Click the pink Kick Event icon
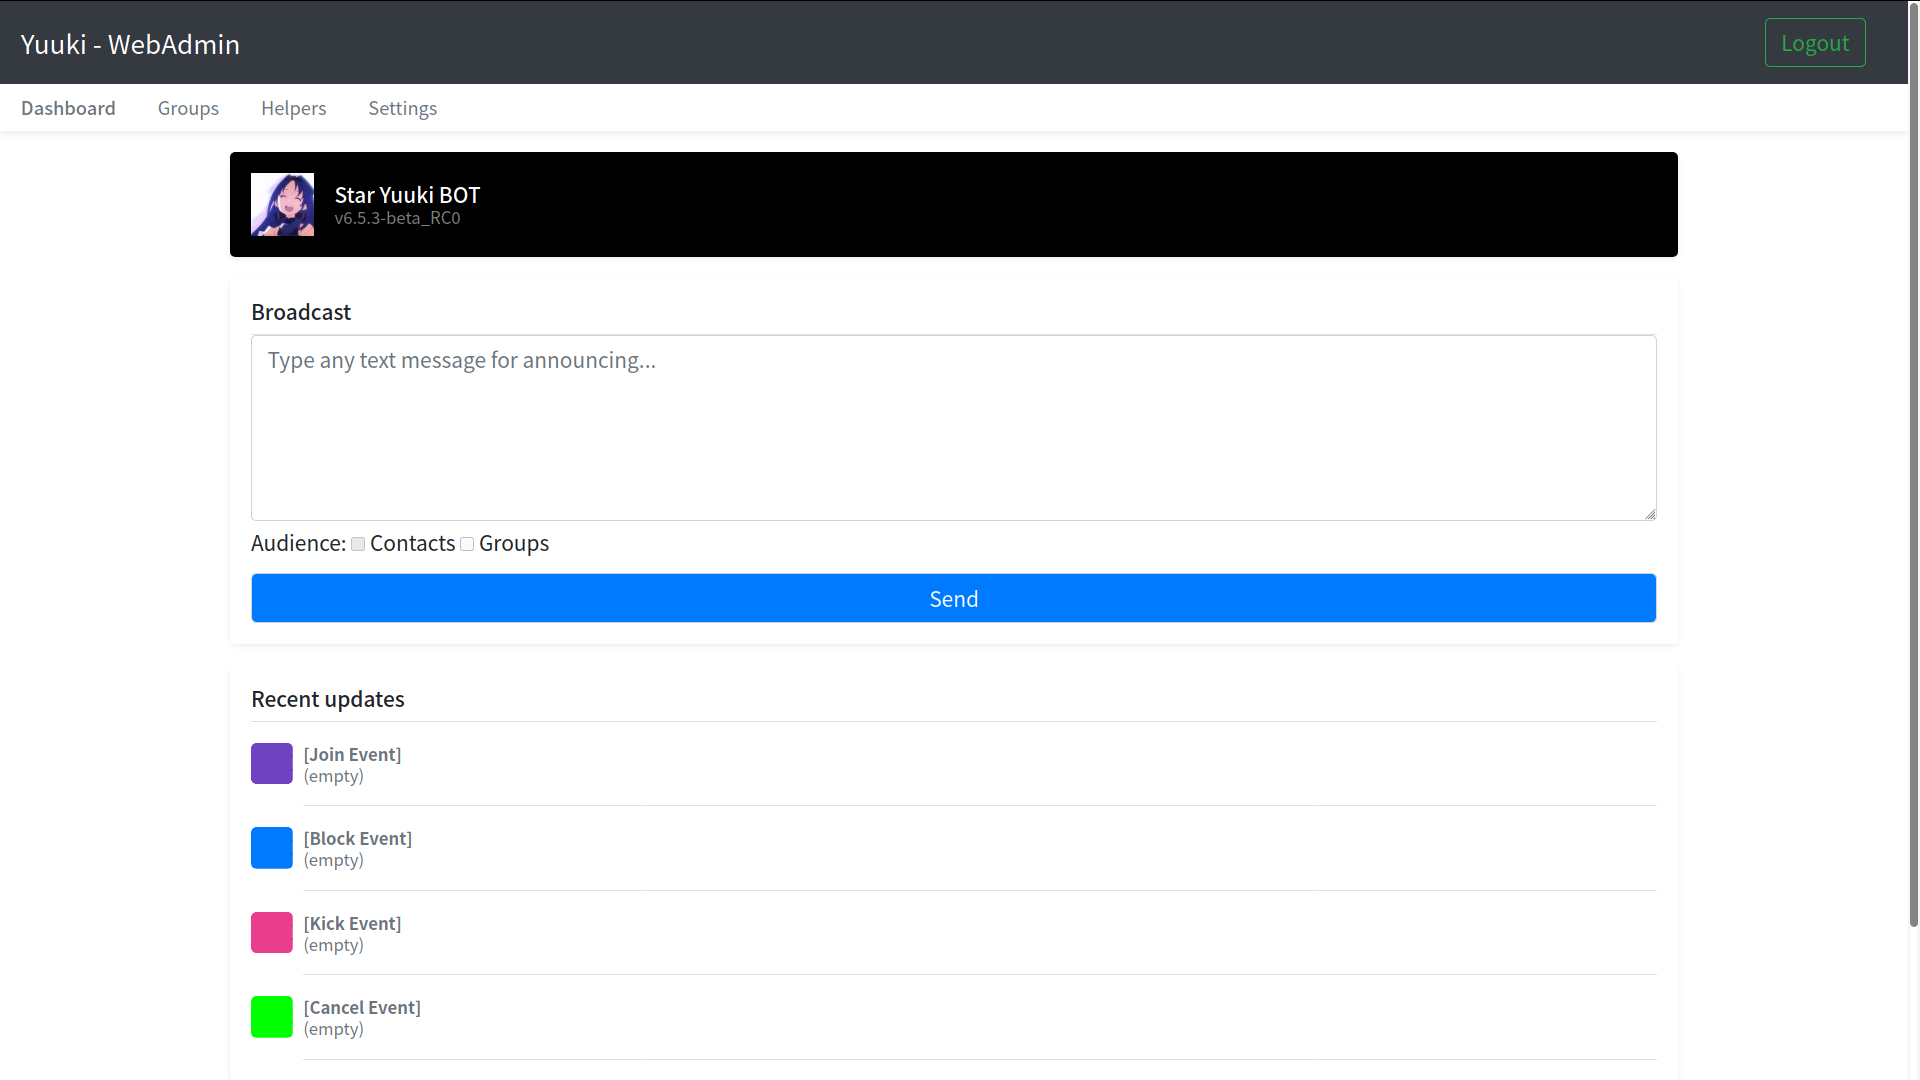Screen dimensions: 1920x1080 (x=271, y=932)
